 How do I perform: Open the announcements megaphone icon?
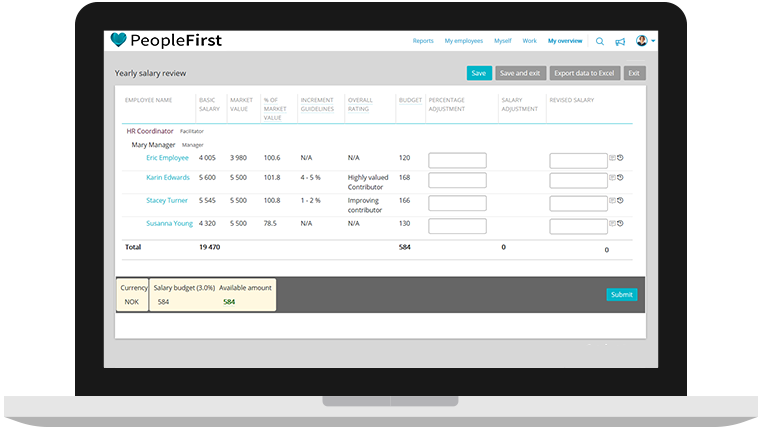pyautogui.click(x=620, y=41)
